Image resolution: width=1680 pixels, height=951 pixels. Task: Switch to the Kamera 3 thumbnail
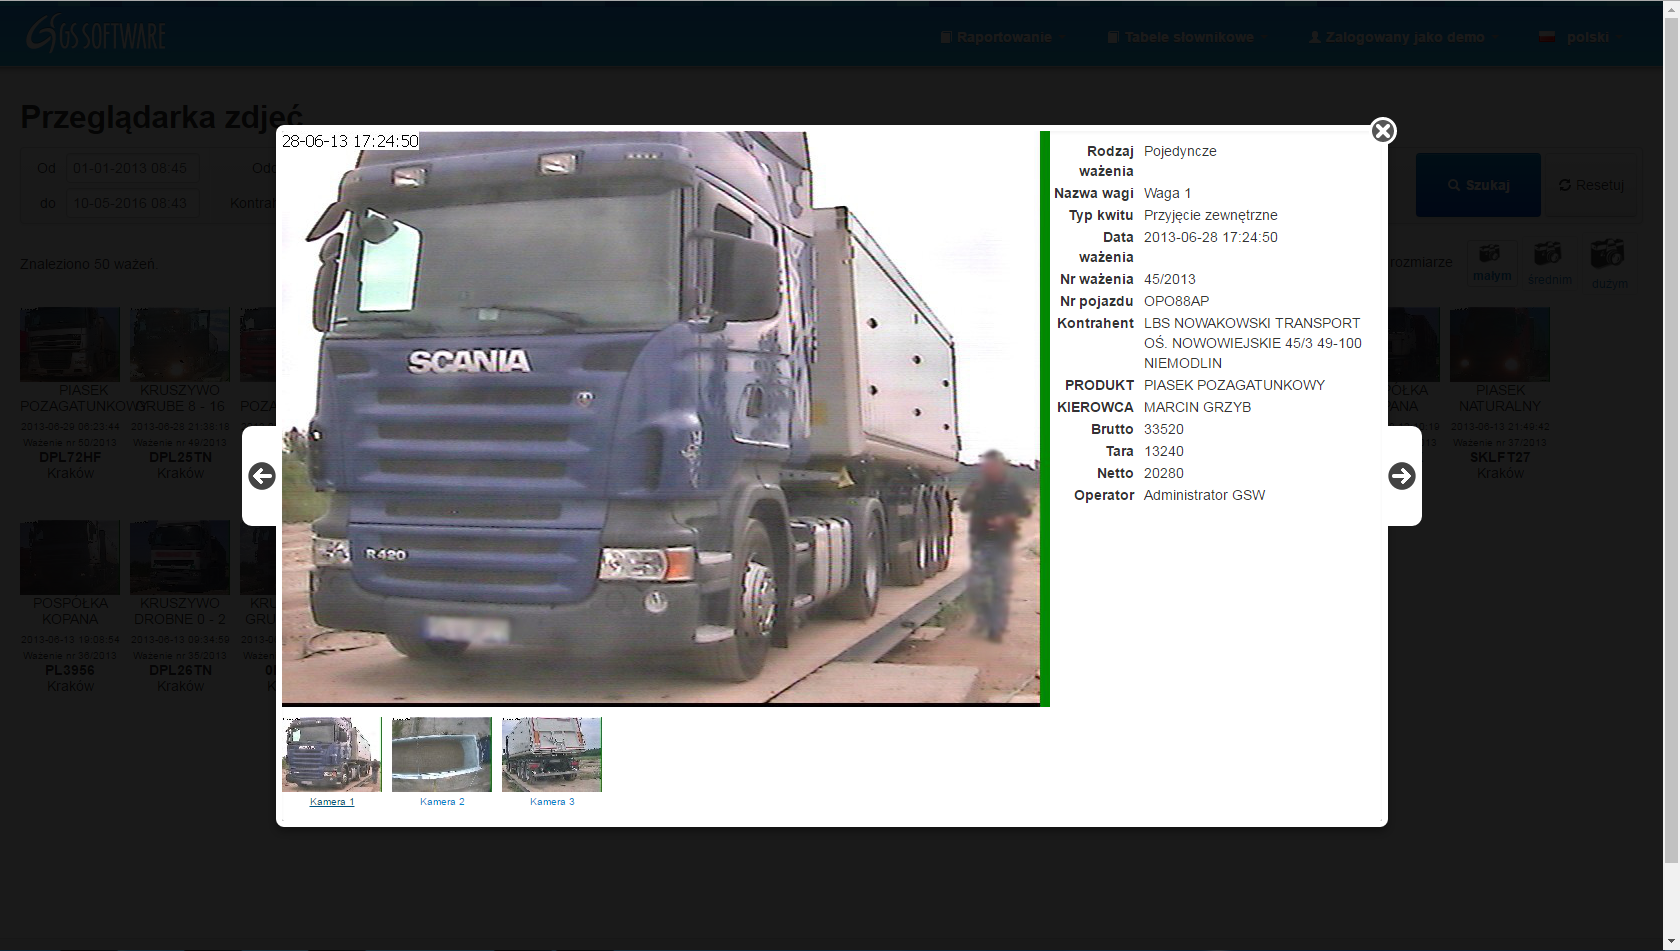tap(552, 754)
